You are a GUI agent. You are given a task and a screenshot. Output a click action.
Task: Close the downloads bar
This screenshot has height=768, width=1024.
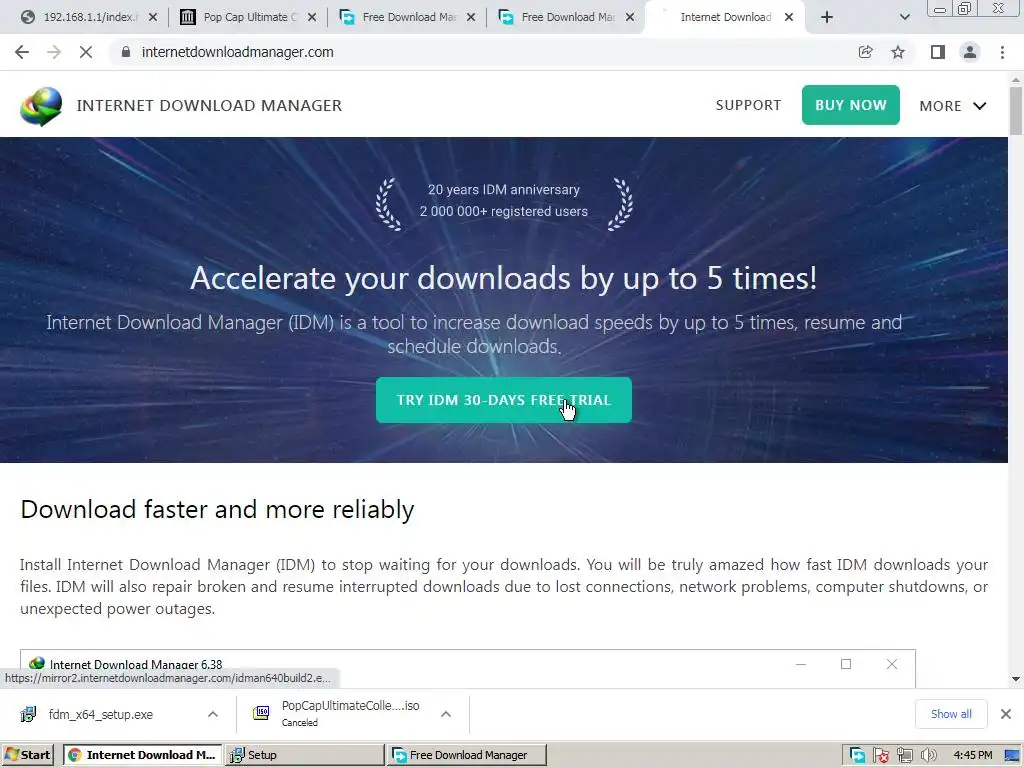tap(1006, 714)
